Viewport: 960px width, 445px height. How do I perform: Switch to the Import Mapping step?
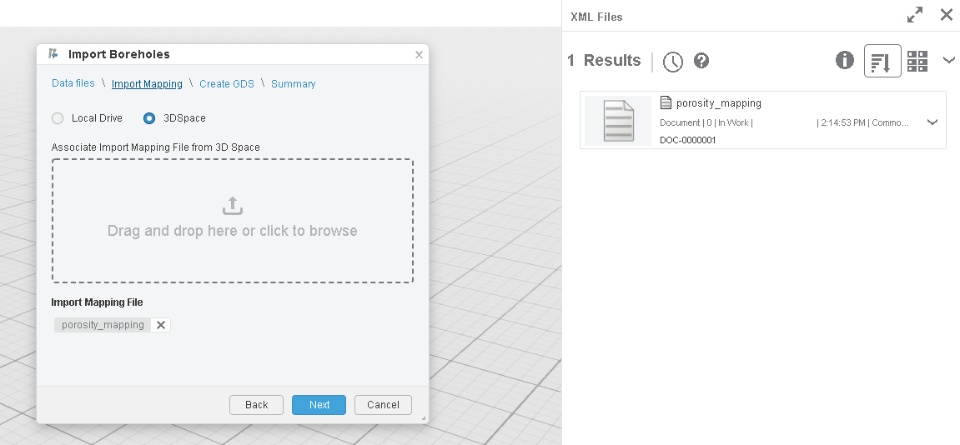(147, 84)
